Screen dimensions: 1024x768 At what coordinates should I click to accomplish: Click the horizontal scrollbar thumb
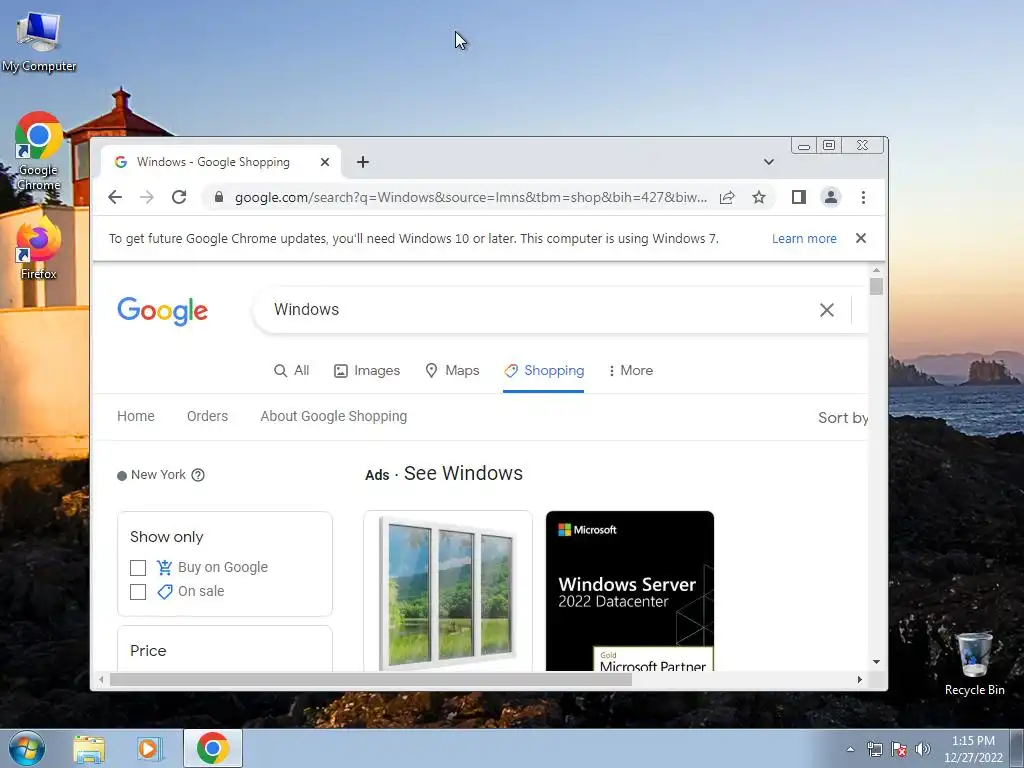(x=371, y=680)
